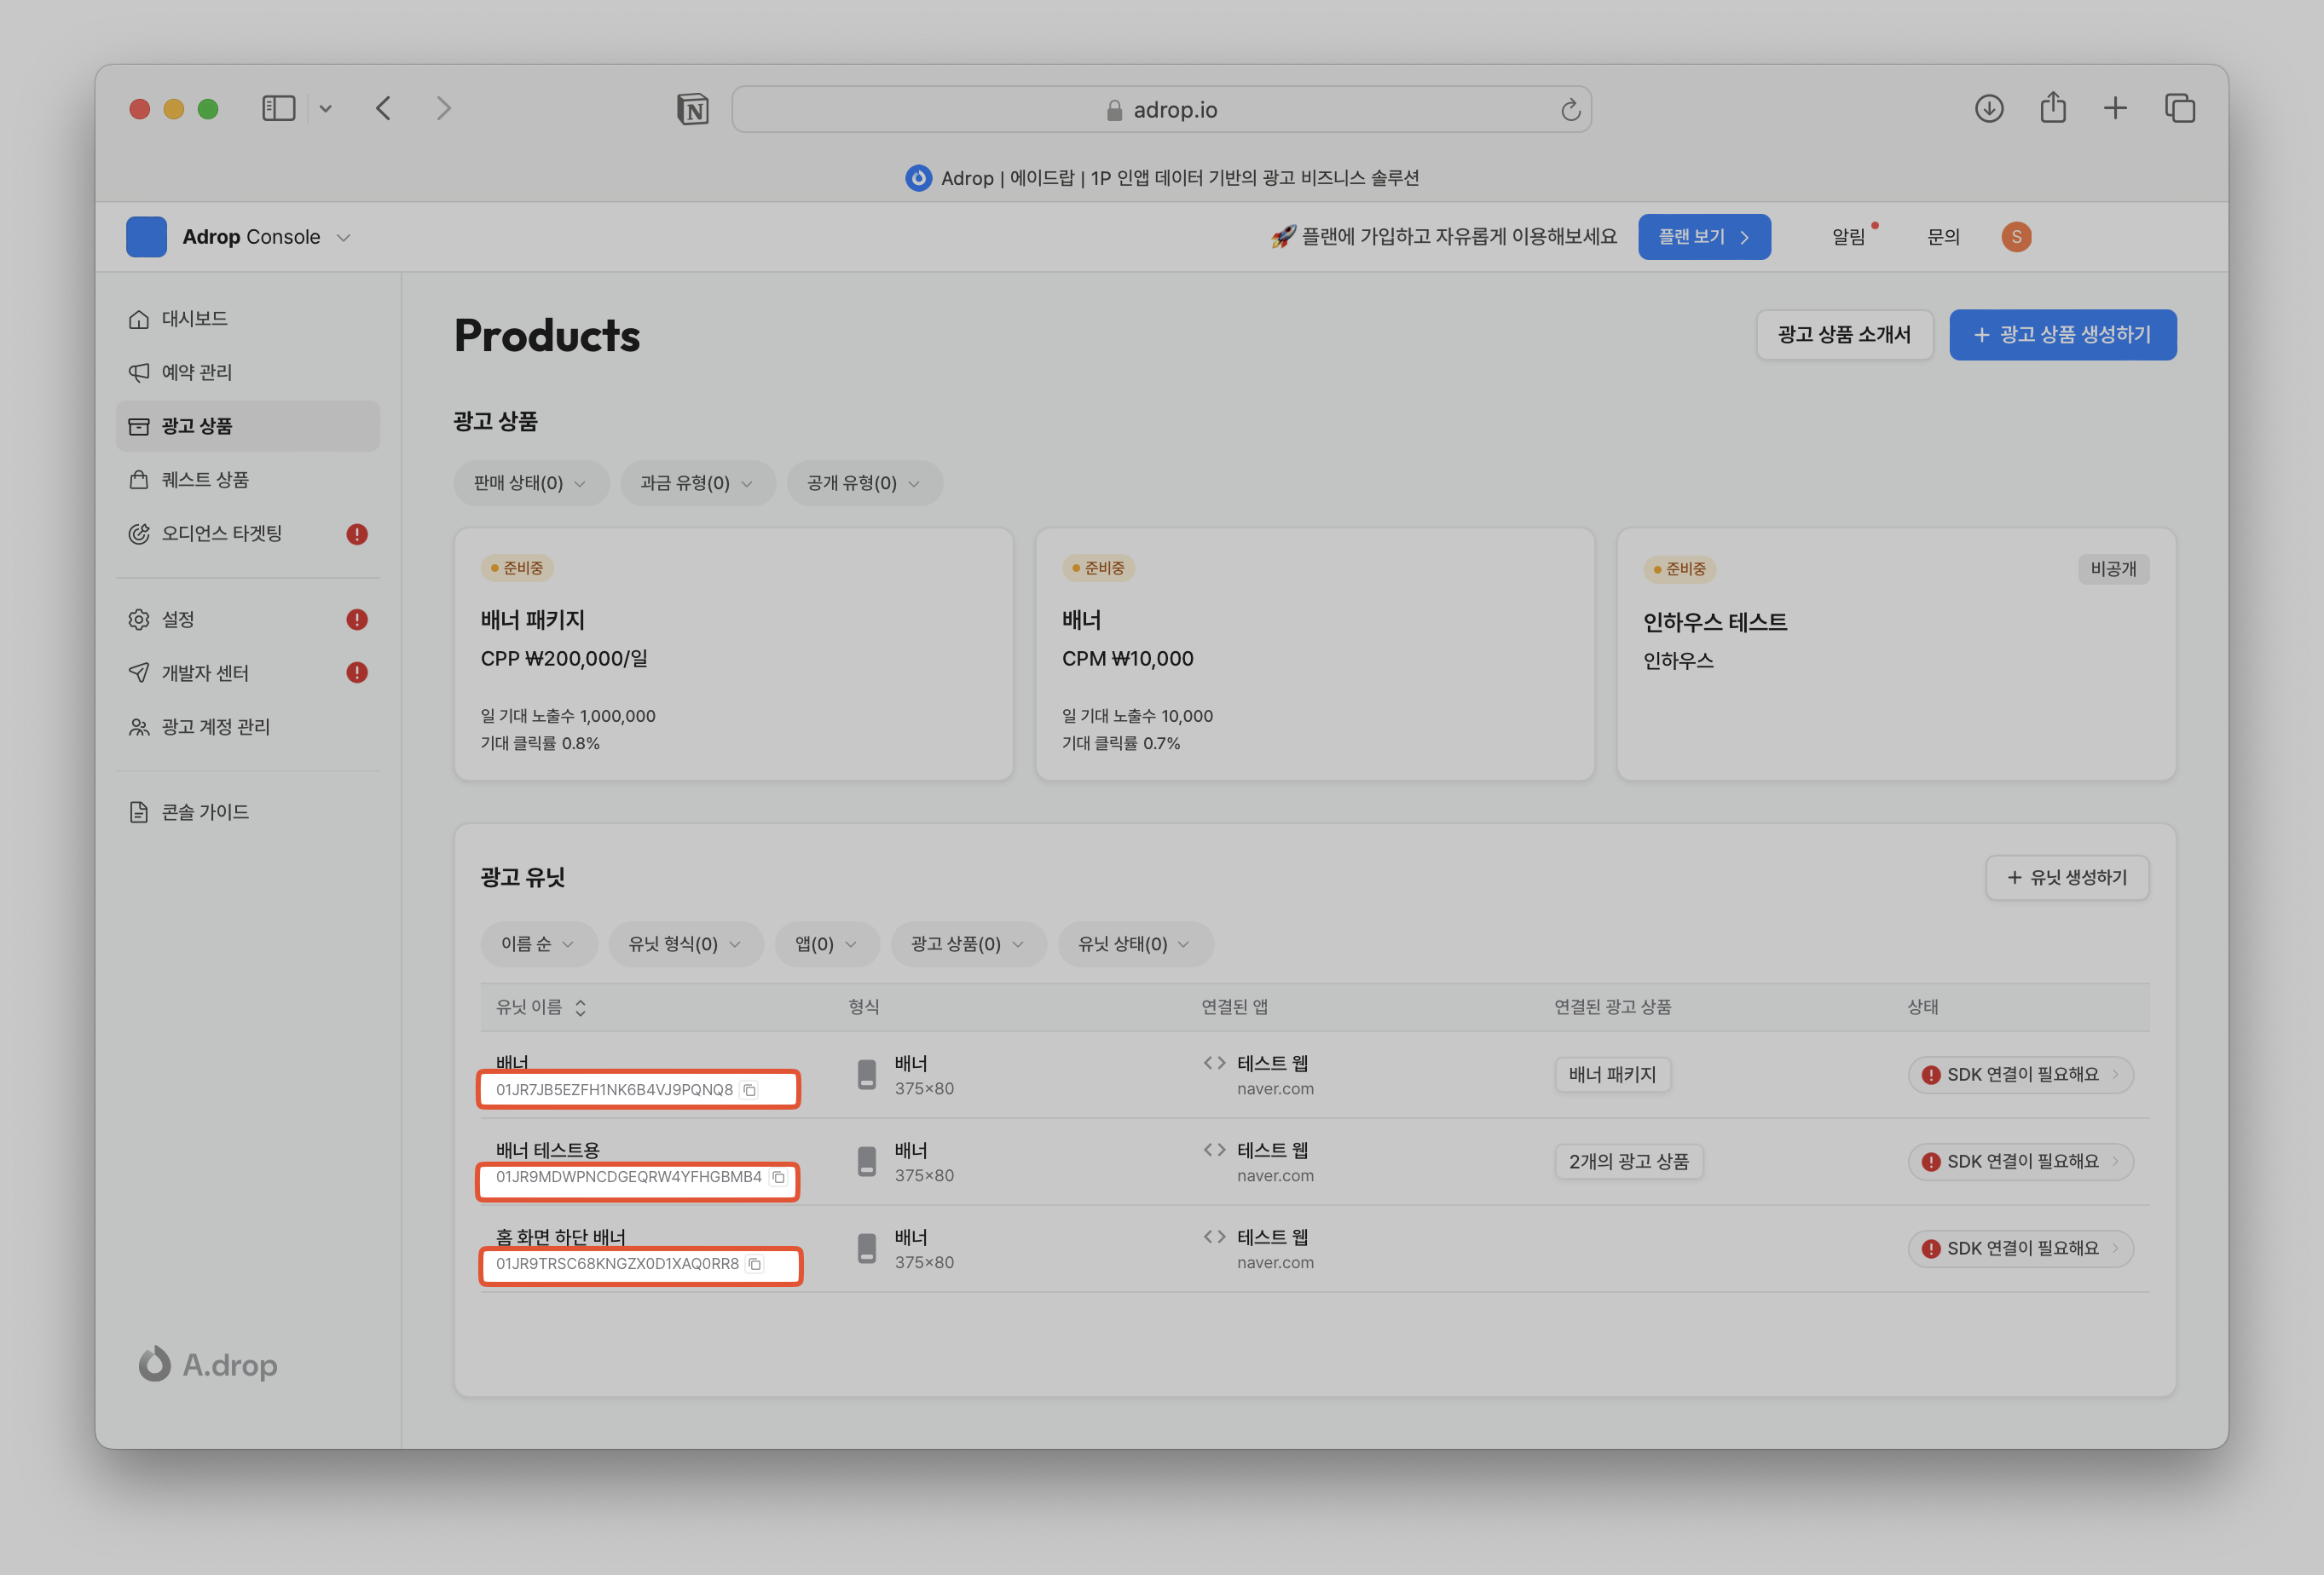Open Safari downloads icon
This screenshot has height=1575, width=2324.
click(x=1988, y=108)
